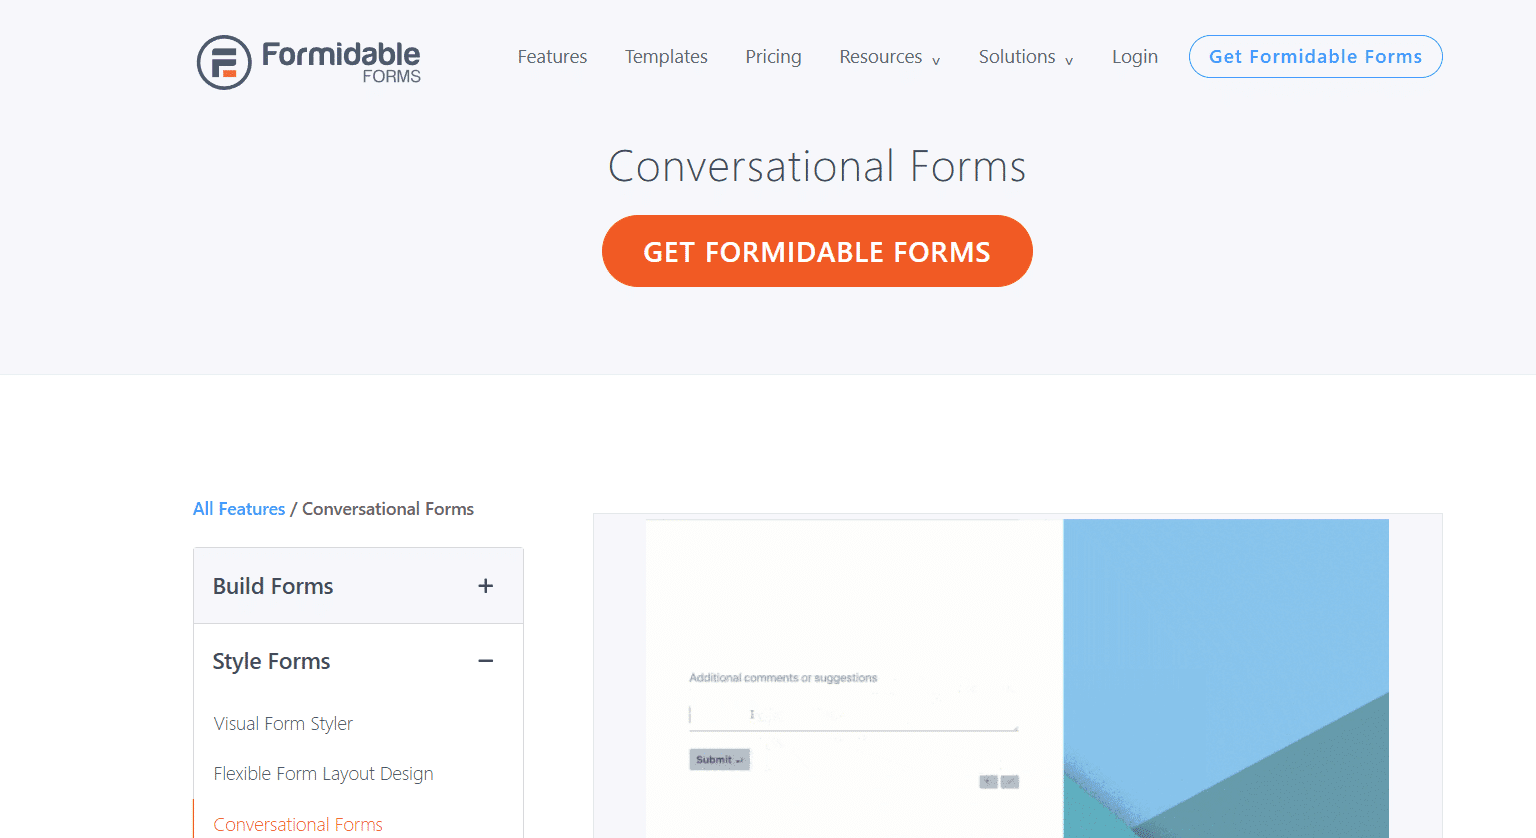Open Visual Form Styler feature
The width and height of the screenshot is (1536, 838).
tap(283, 724)
